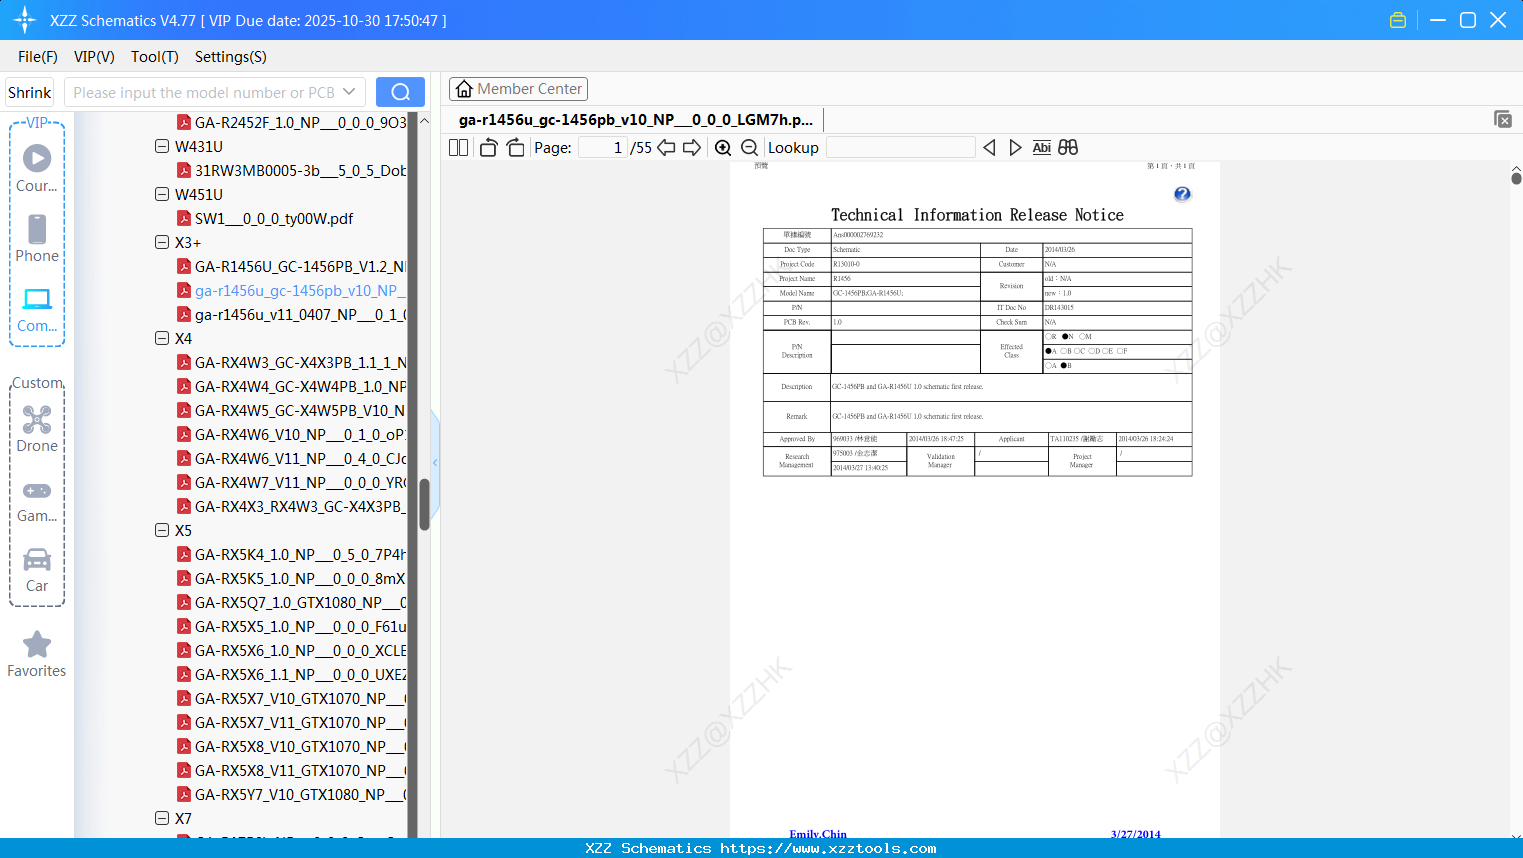Select the ga-r1456u_gc-1456pb_v10 document tab

pyautogui.click(x=636, y=120)
